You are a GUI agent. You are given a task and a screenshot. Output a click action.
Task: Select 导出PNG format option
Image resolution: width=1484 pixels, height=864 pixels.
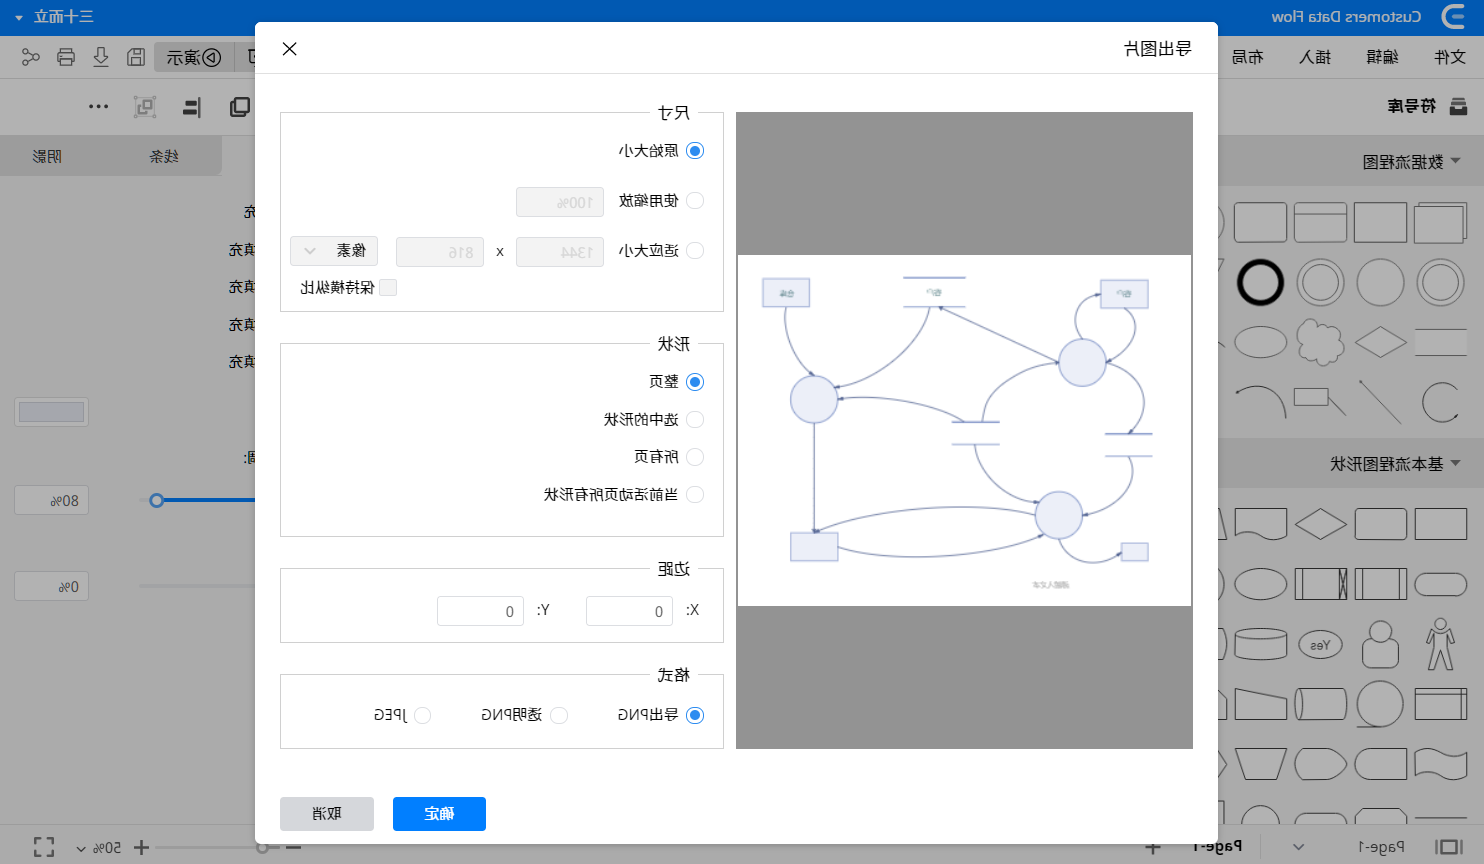[695, 715]
